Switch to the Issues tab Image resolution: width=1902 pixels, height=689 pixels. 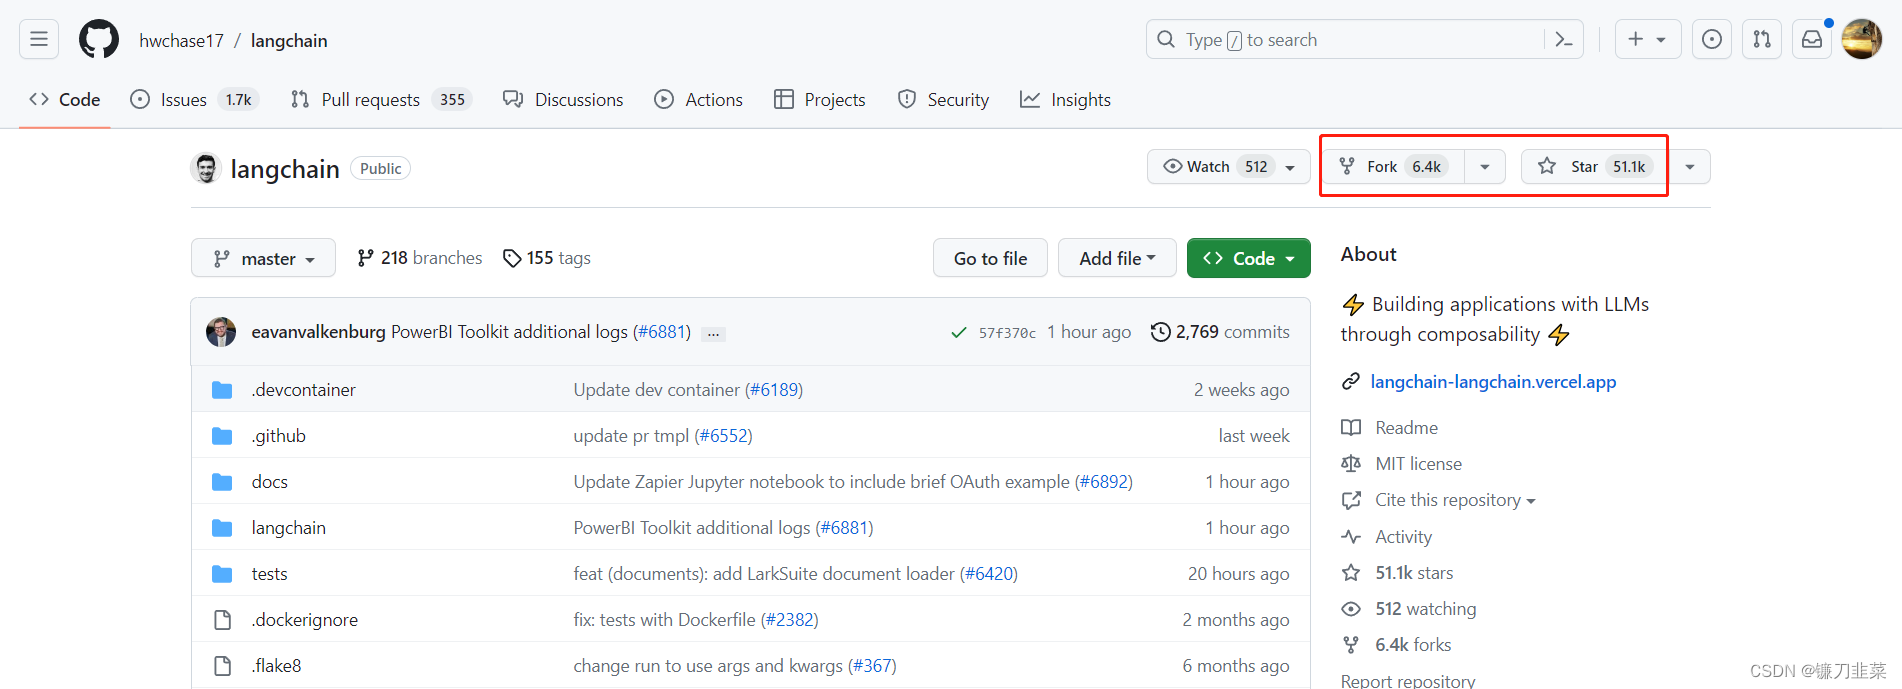(195, 100)
